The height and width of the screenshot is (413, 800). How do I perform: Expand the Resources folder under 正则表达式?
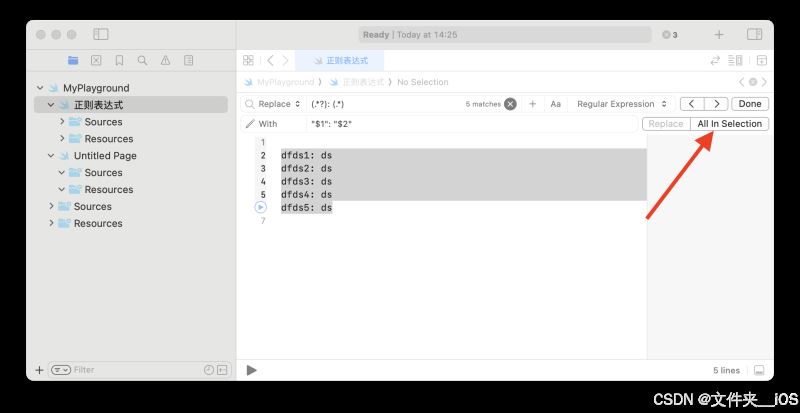click(62, 139)
